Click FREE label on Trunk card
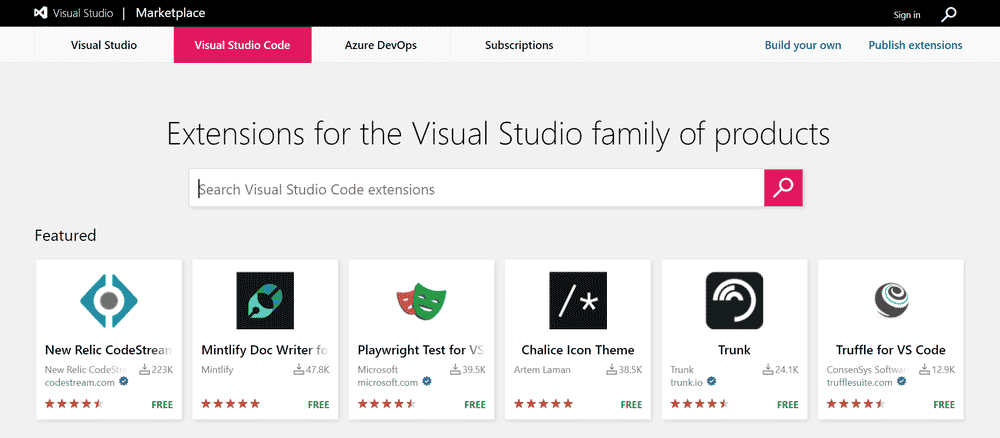1000x438 pixels. pyautogui.click(x=788, y=404)
